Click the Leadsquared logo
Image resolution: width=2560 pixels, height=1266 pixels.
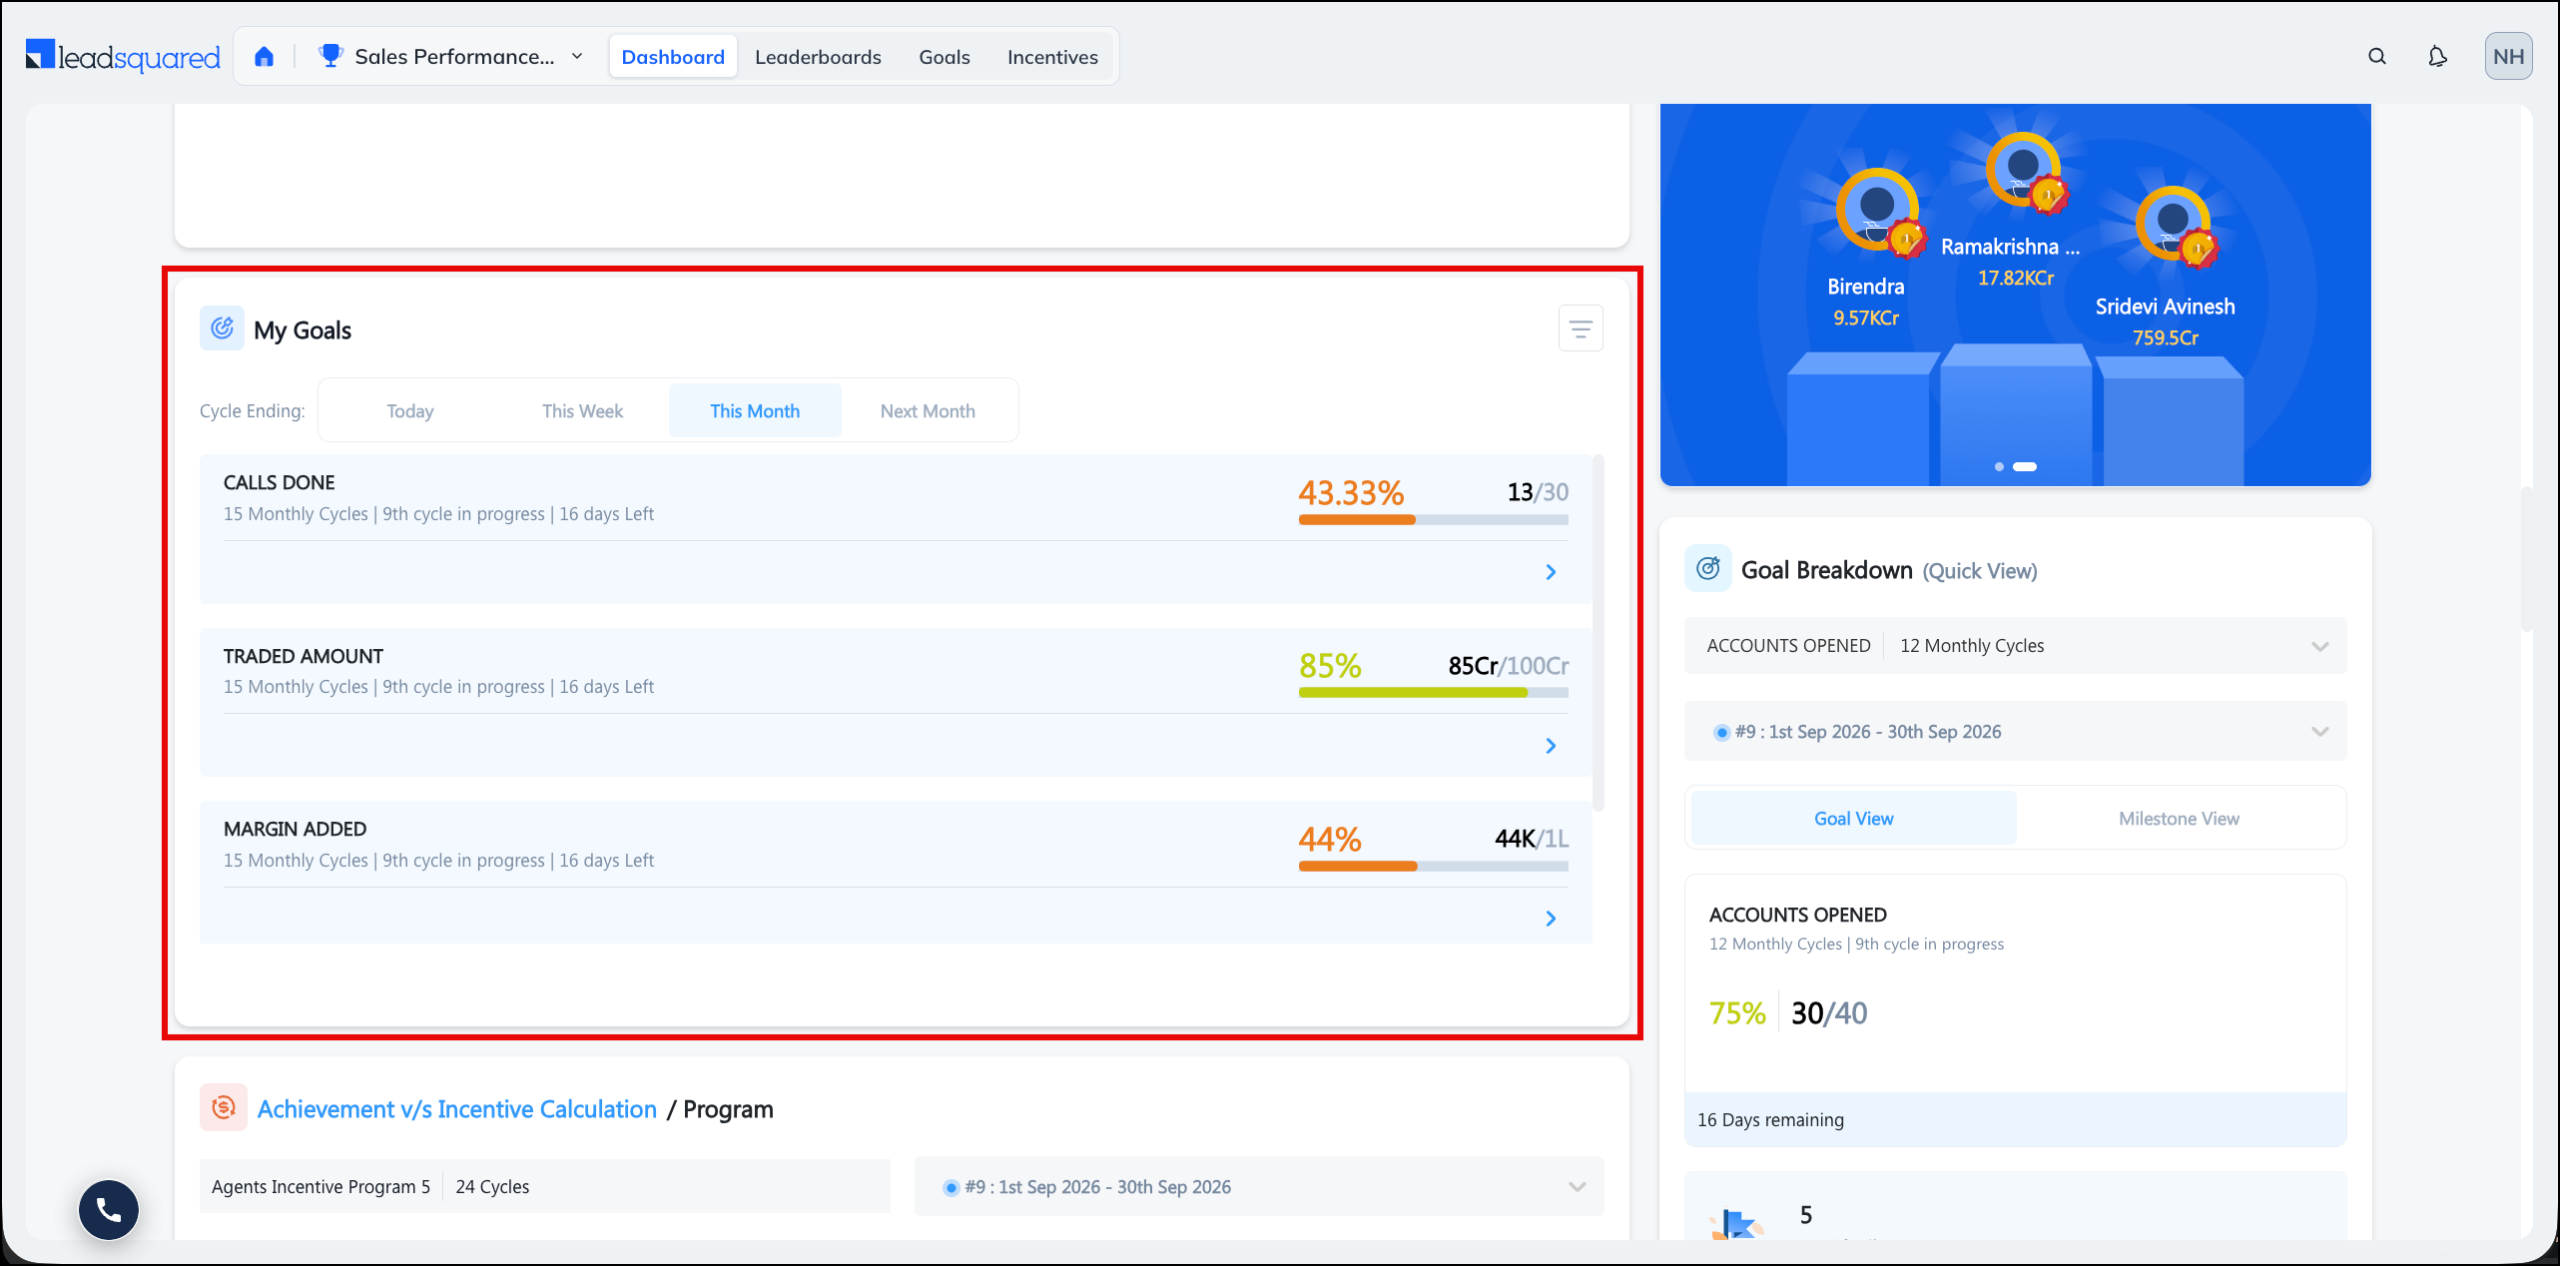coord(123,57)
